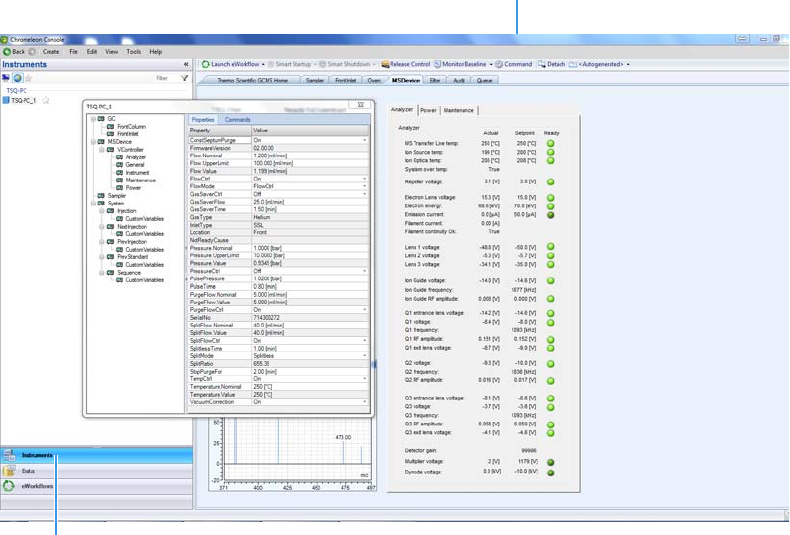The height and width of the screenshot is (535, 790).
Task: Click the Detach toolbar icon
Action: (x=541, y=64)
